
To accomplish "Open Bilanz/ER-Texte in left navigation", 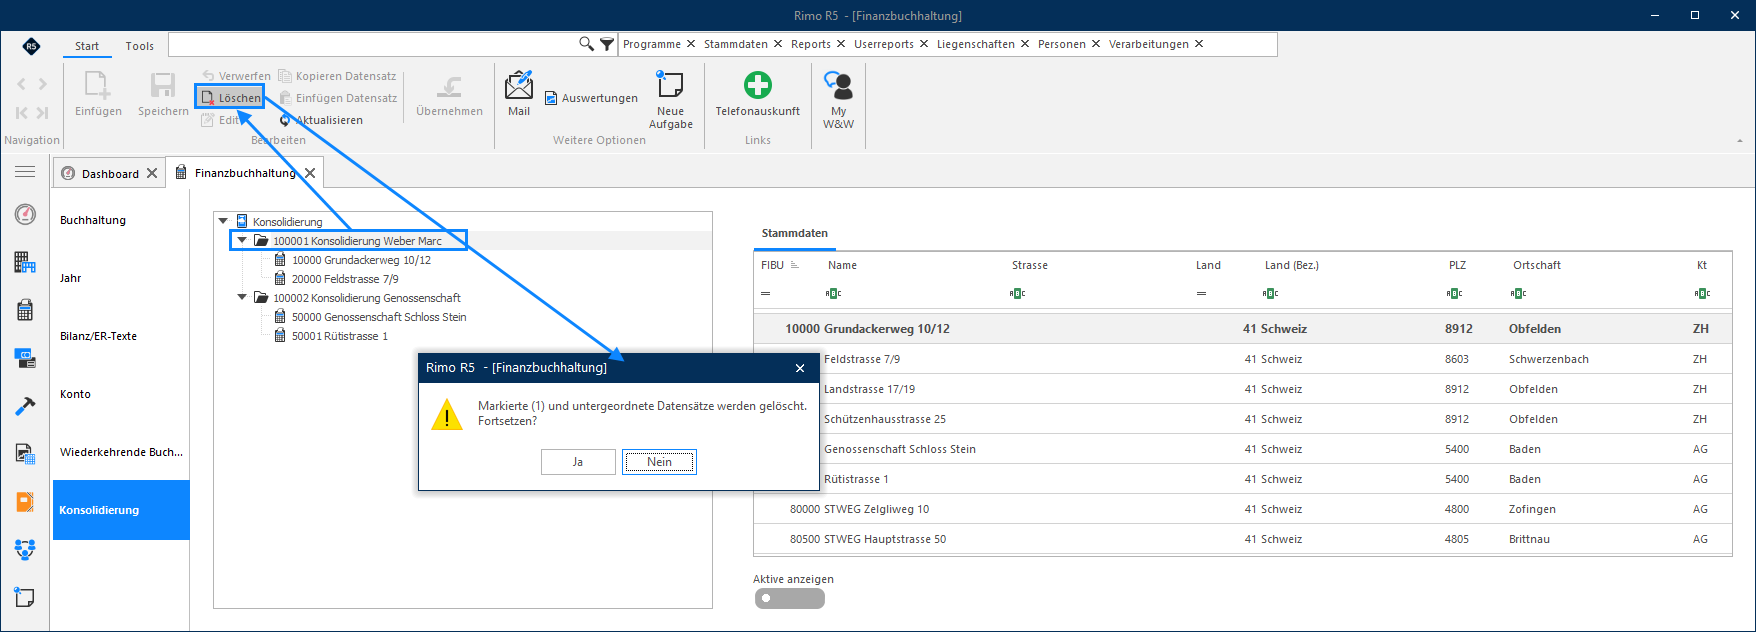I will point(98,336).
